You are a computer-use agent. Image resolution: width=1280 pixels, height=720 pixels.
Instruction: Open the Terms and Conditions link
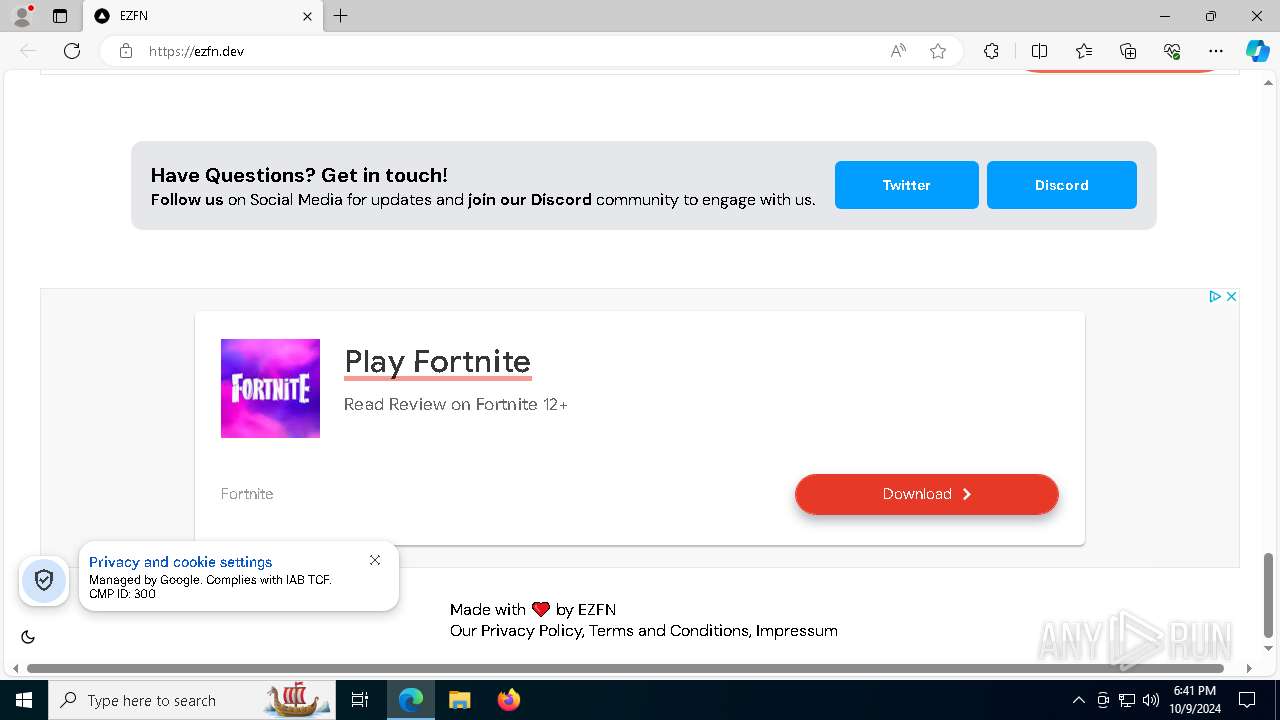click(x=668, y=631)
